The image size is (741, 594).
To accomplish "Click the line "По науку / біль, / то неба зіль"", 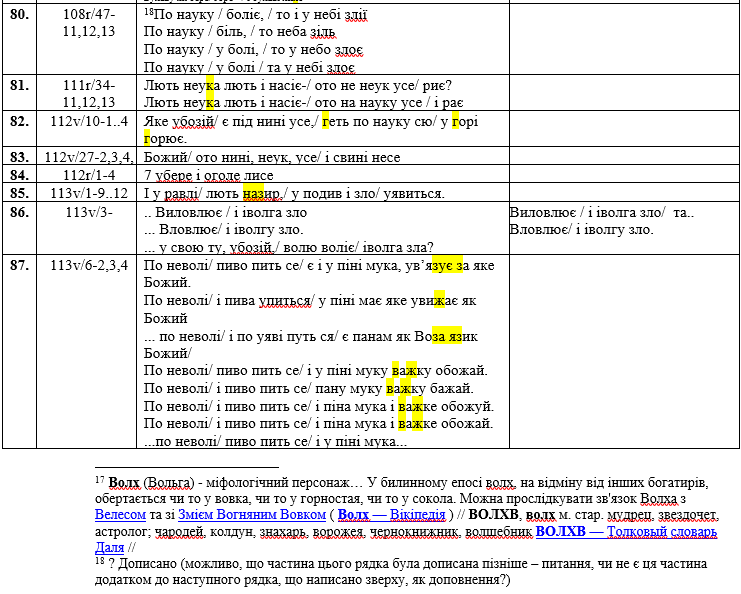I will (240, 32).
